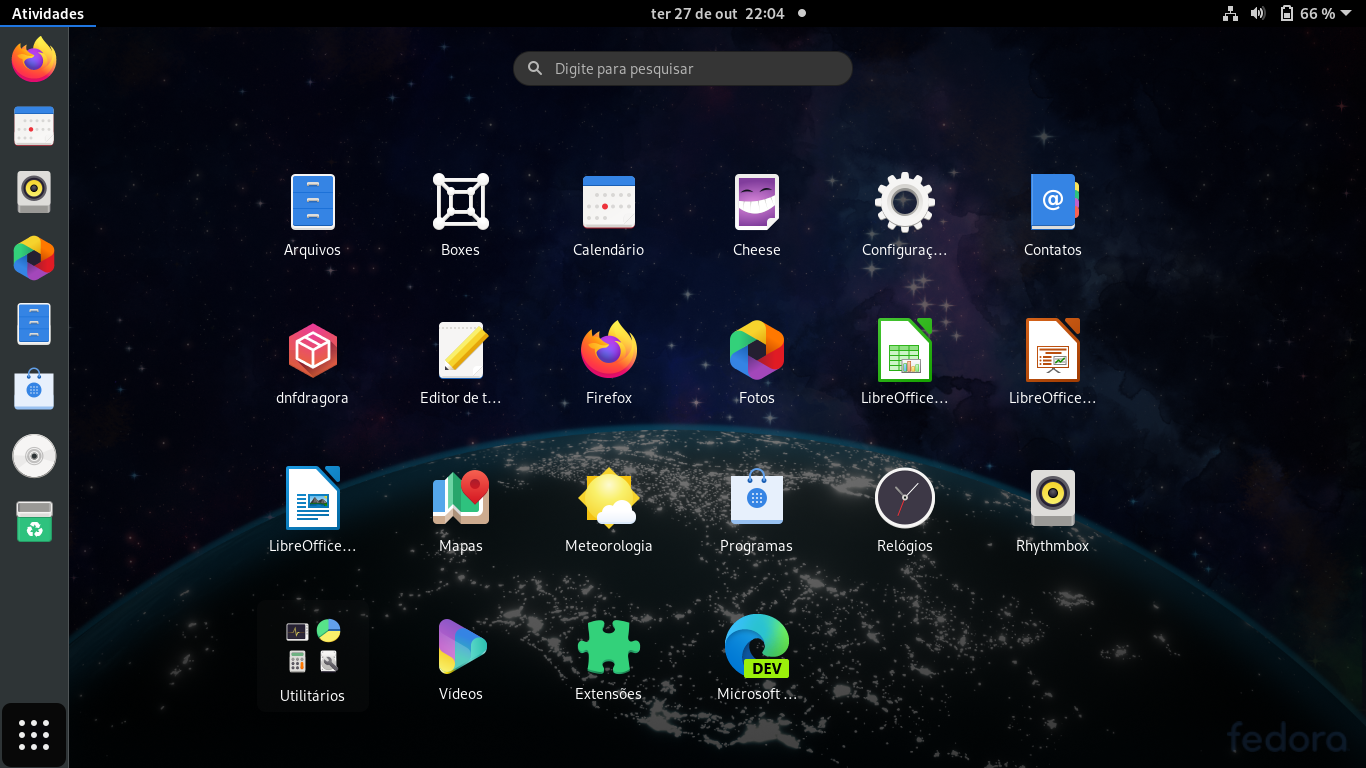Click the disc icon in the dock

34,456
